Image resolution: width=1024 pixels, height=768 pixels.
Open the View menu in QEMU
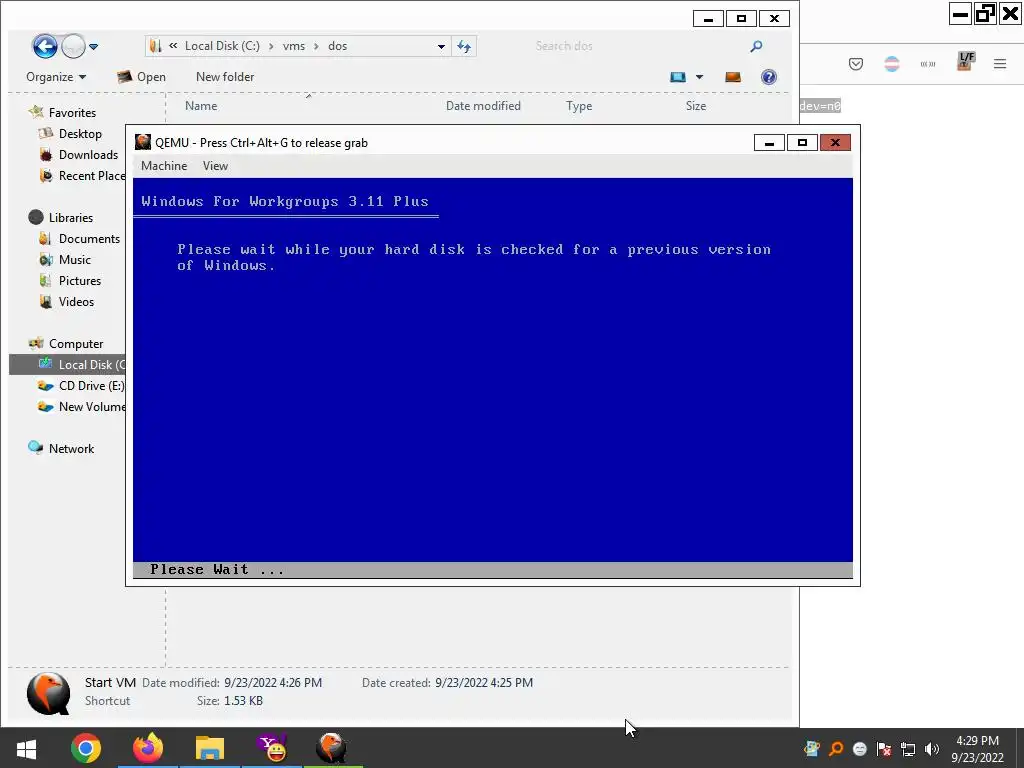pos(215,166)
